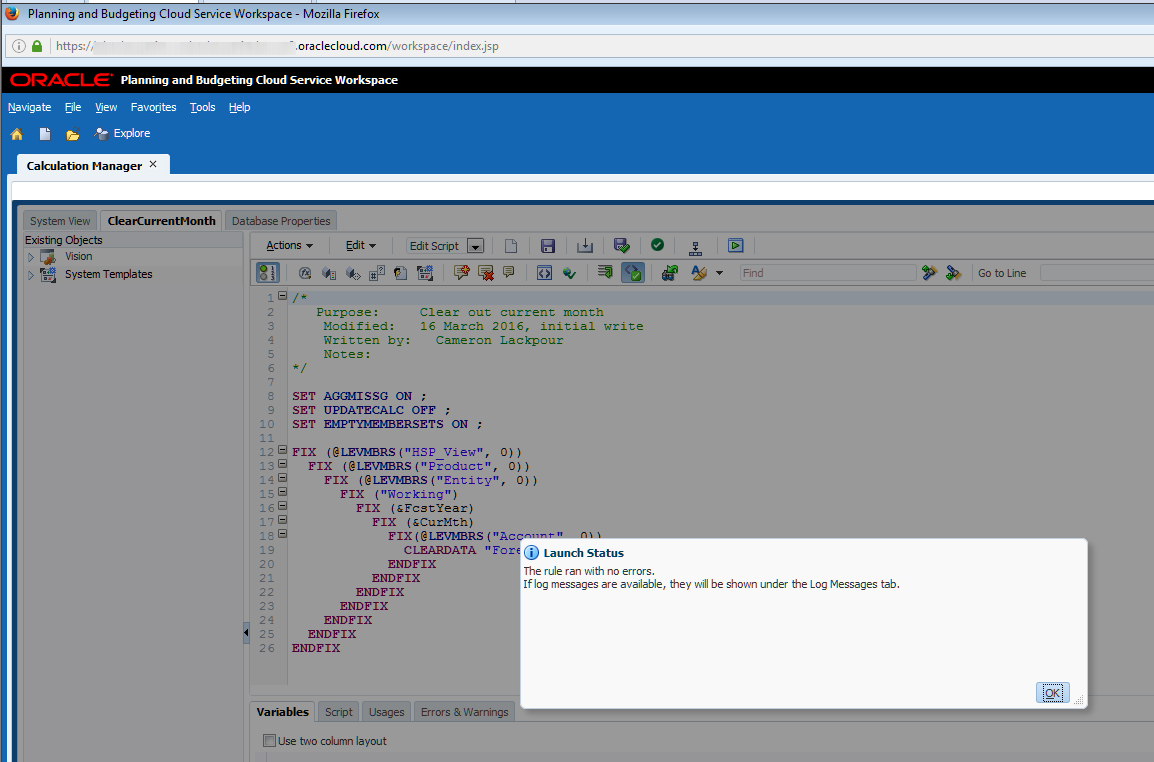The height and width of the screenshot is (762, 1154).
Task: Switch to the Database Properties tab
Action: (281, 221)
